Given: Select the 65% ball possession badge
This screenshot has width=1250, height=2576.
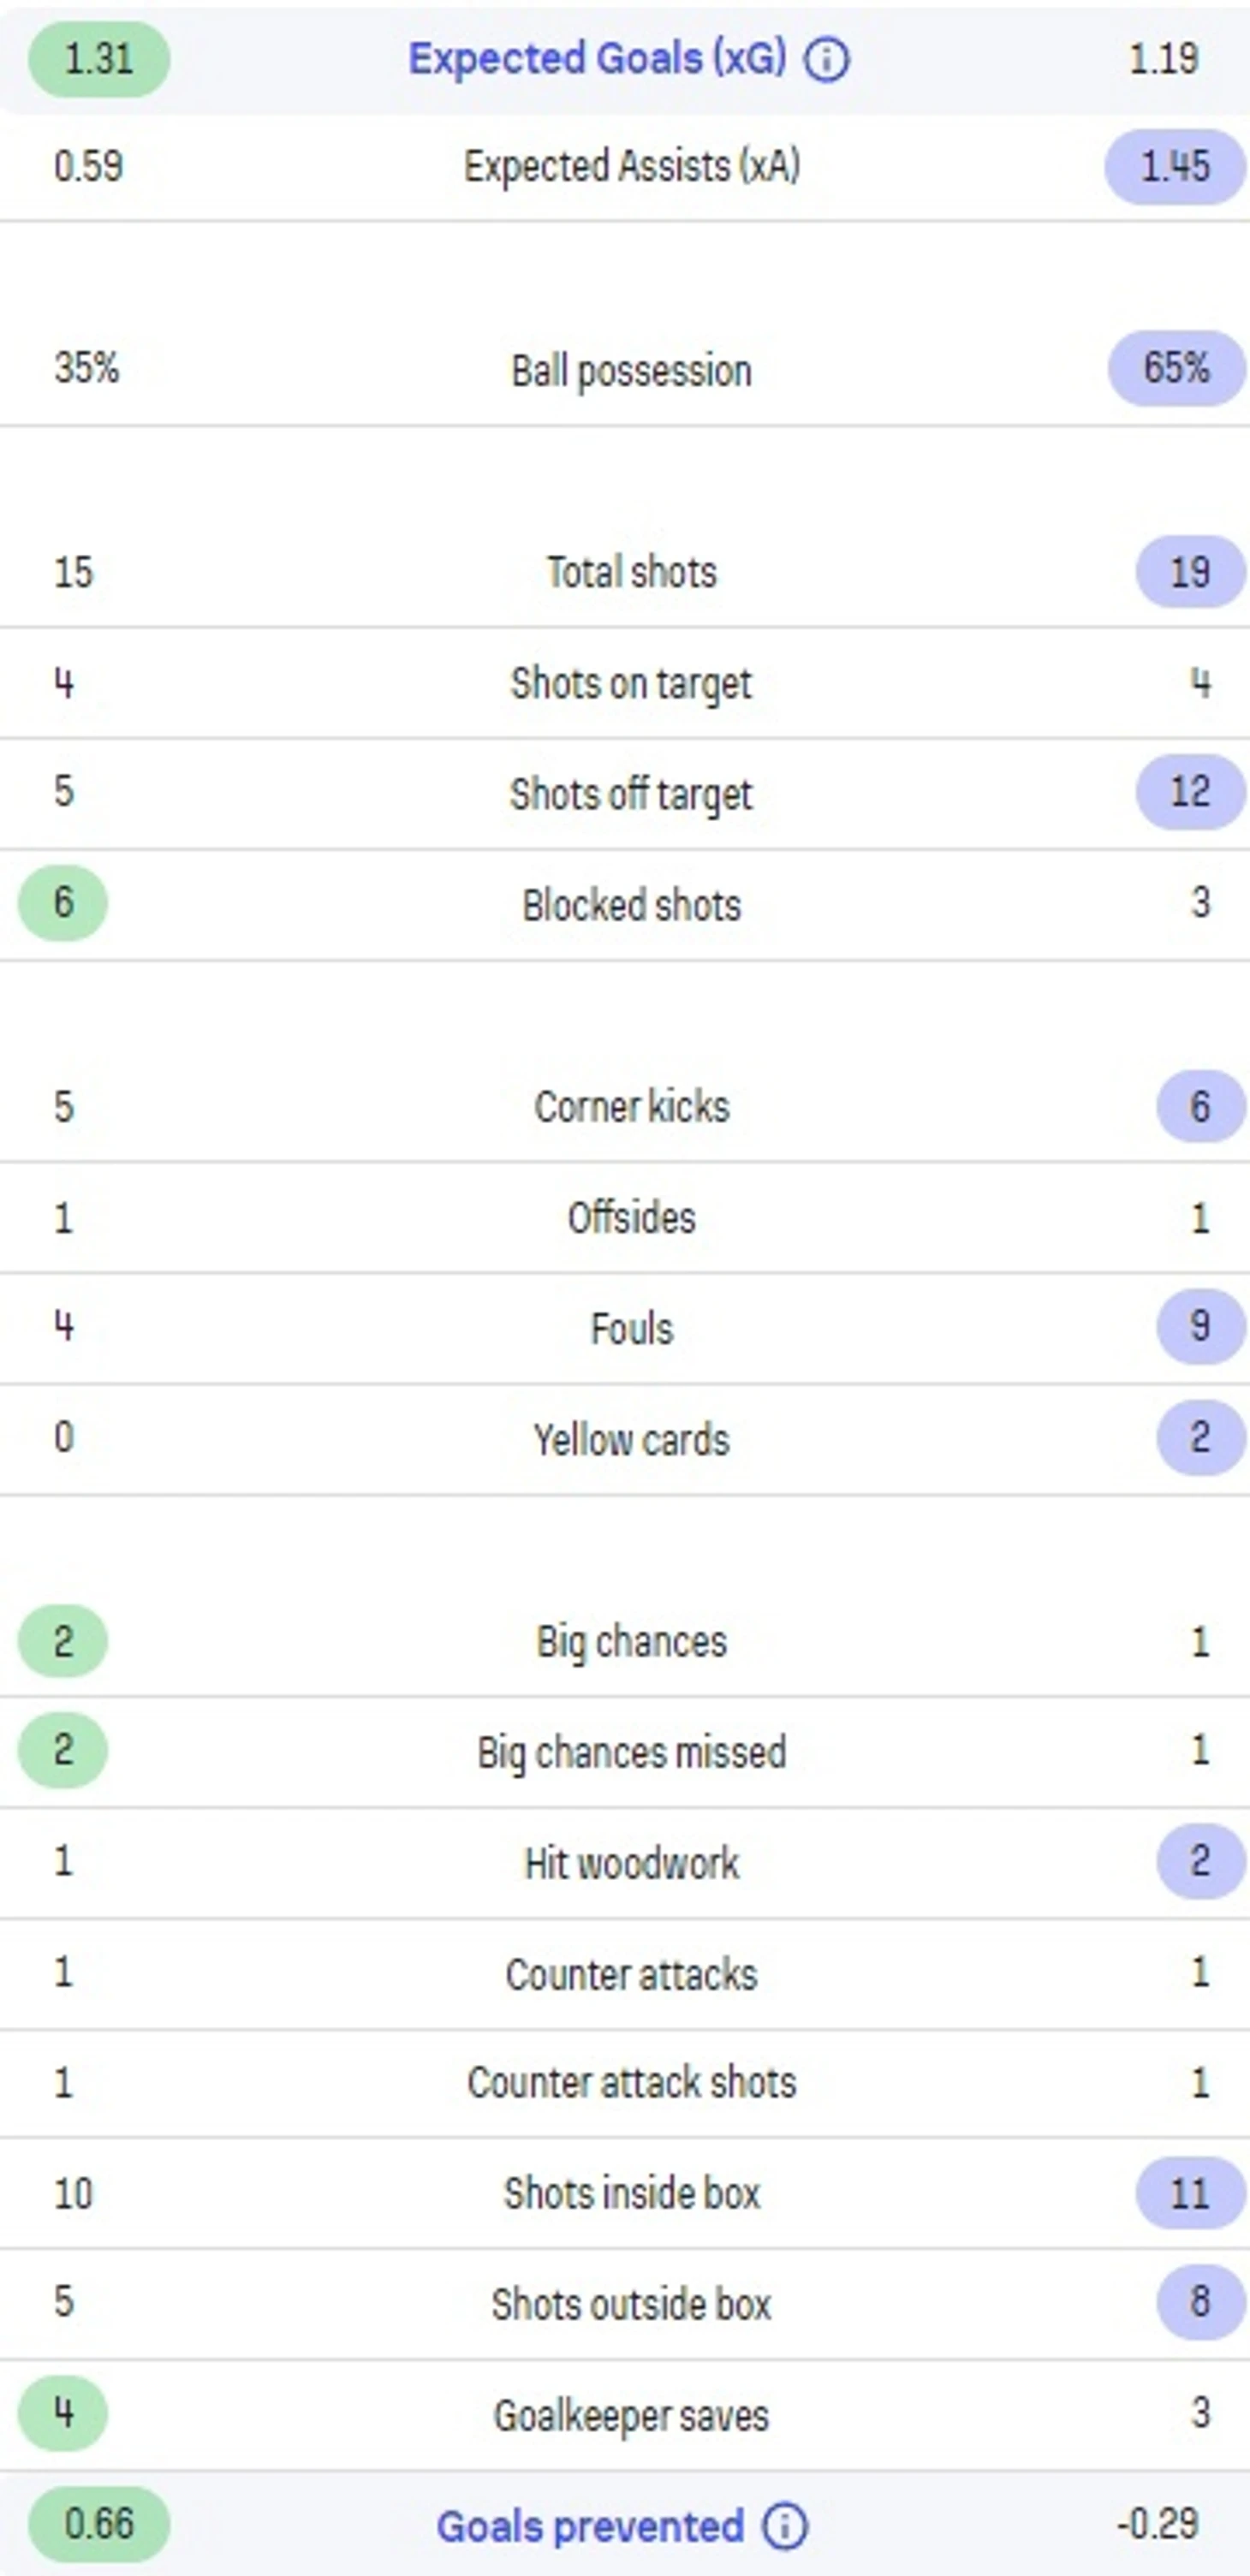Looking at the screenshot, I should coord(1176,368).
